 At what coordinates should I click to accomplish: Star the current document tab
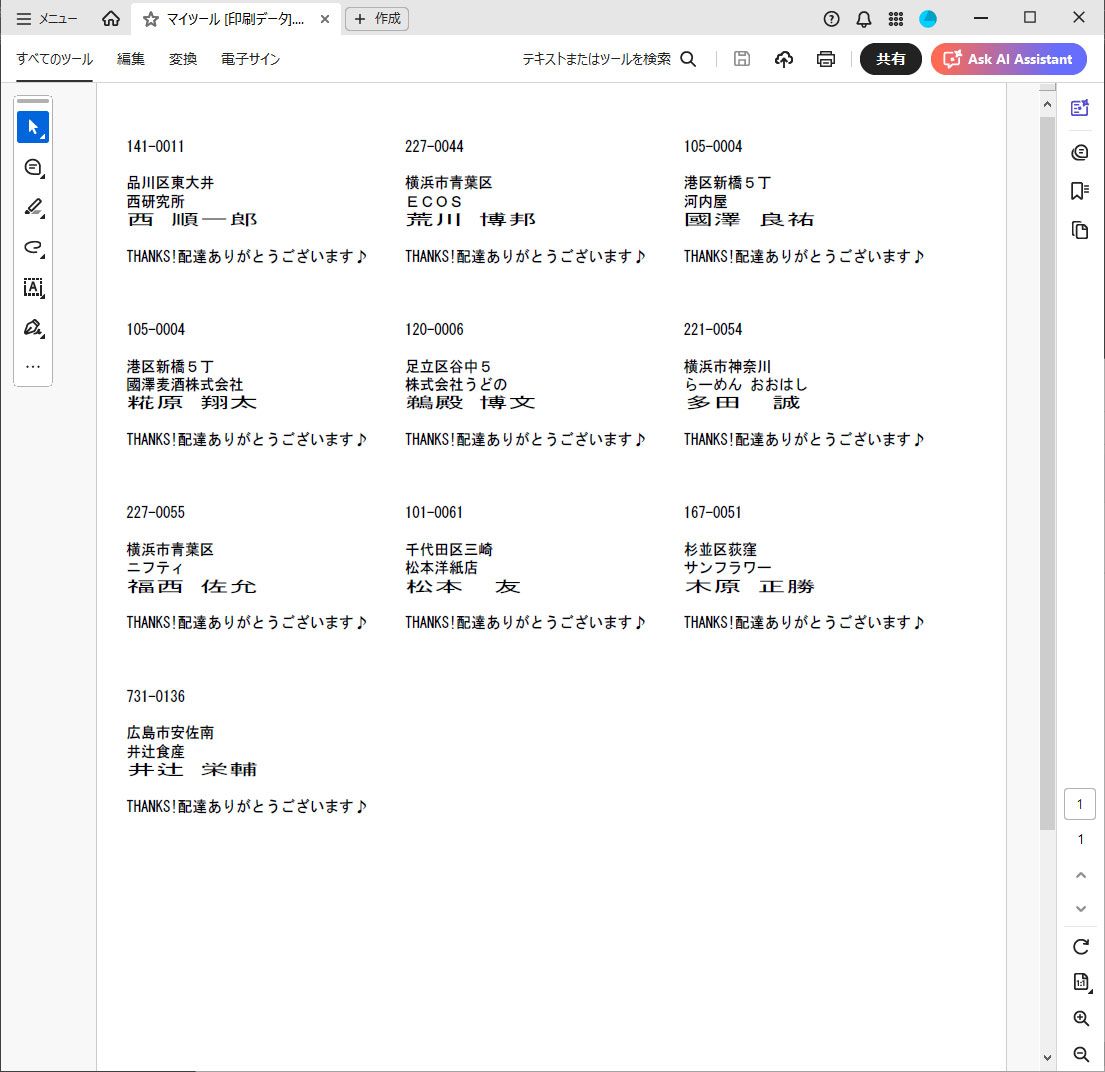tap(150, 19)
